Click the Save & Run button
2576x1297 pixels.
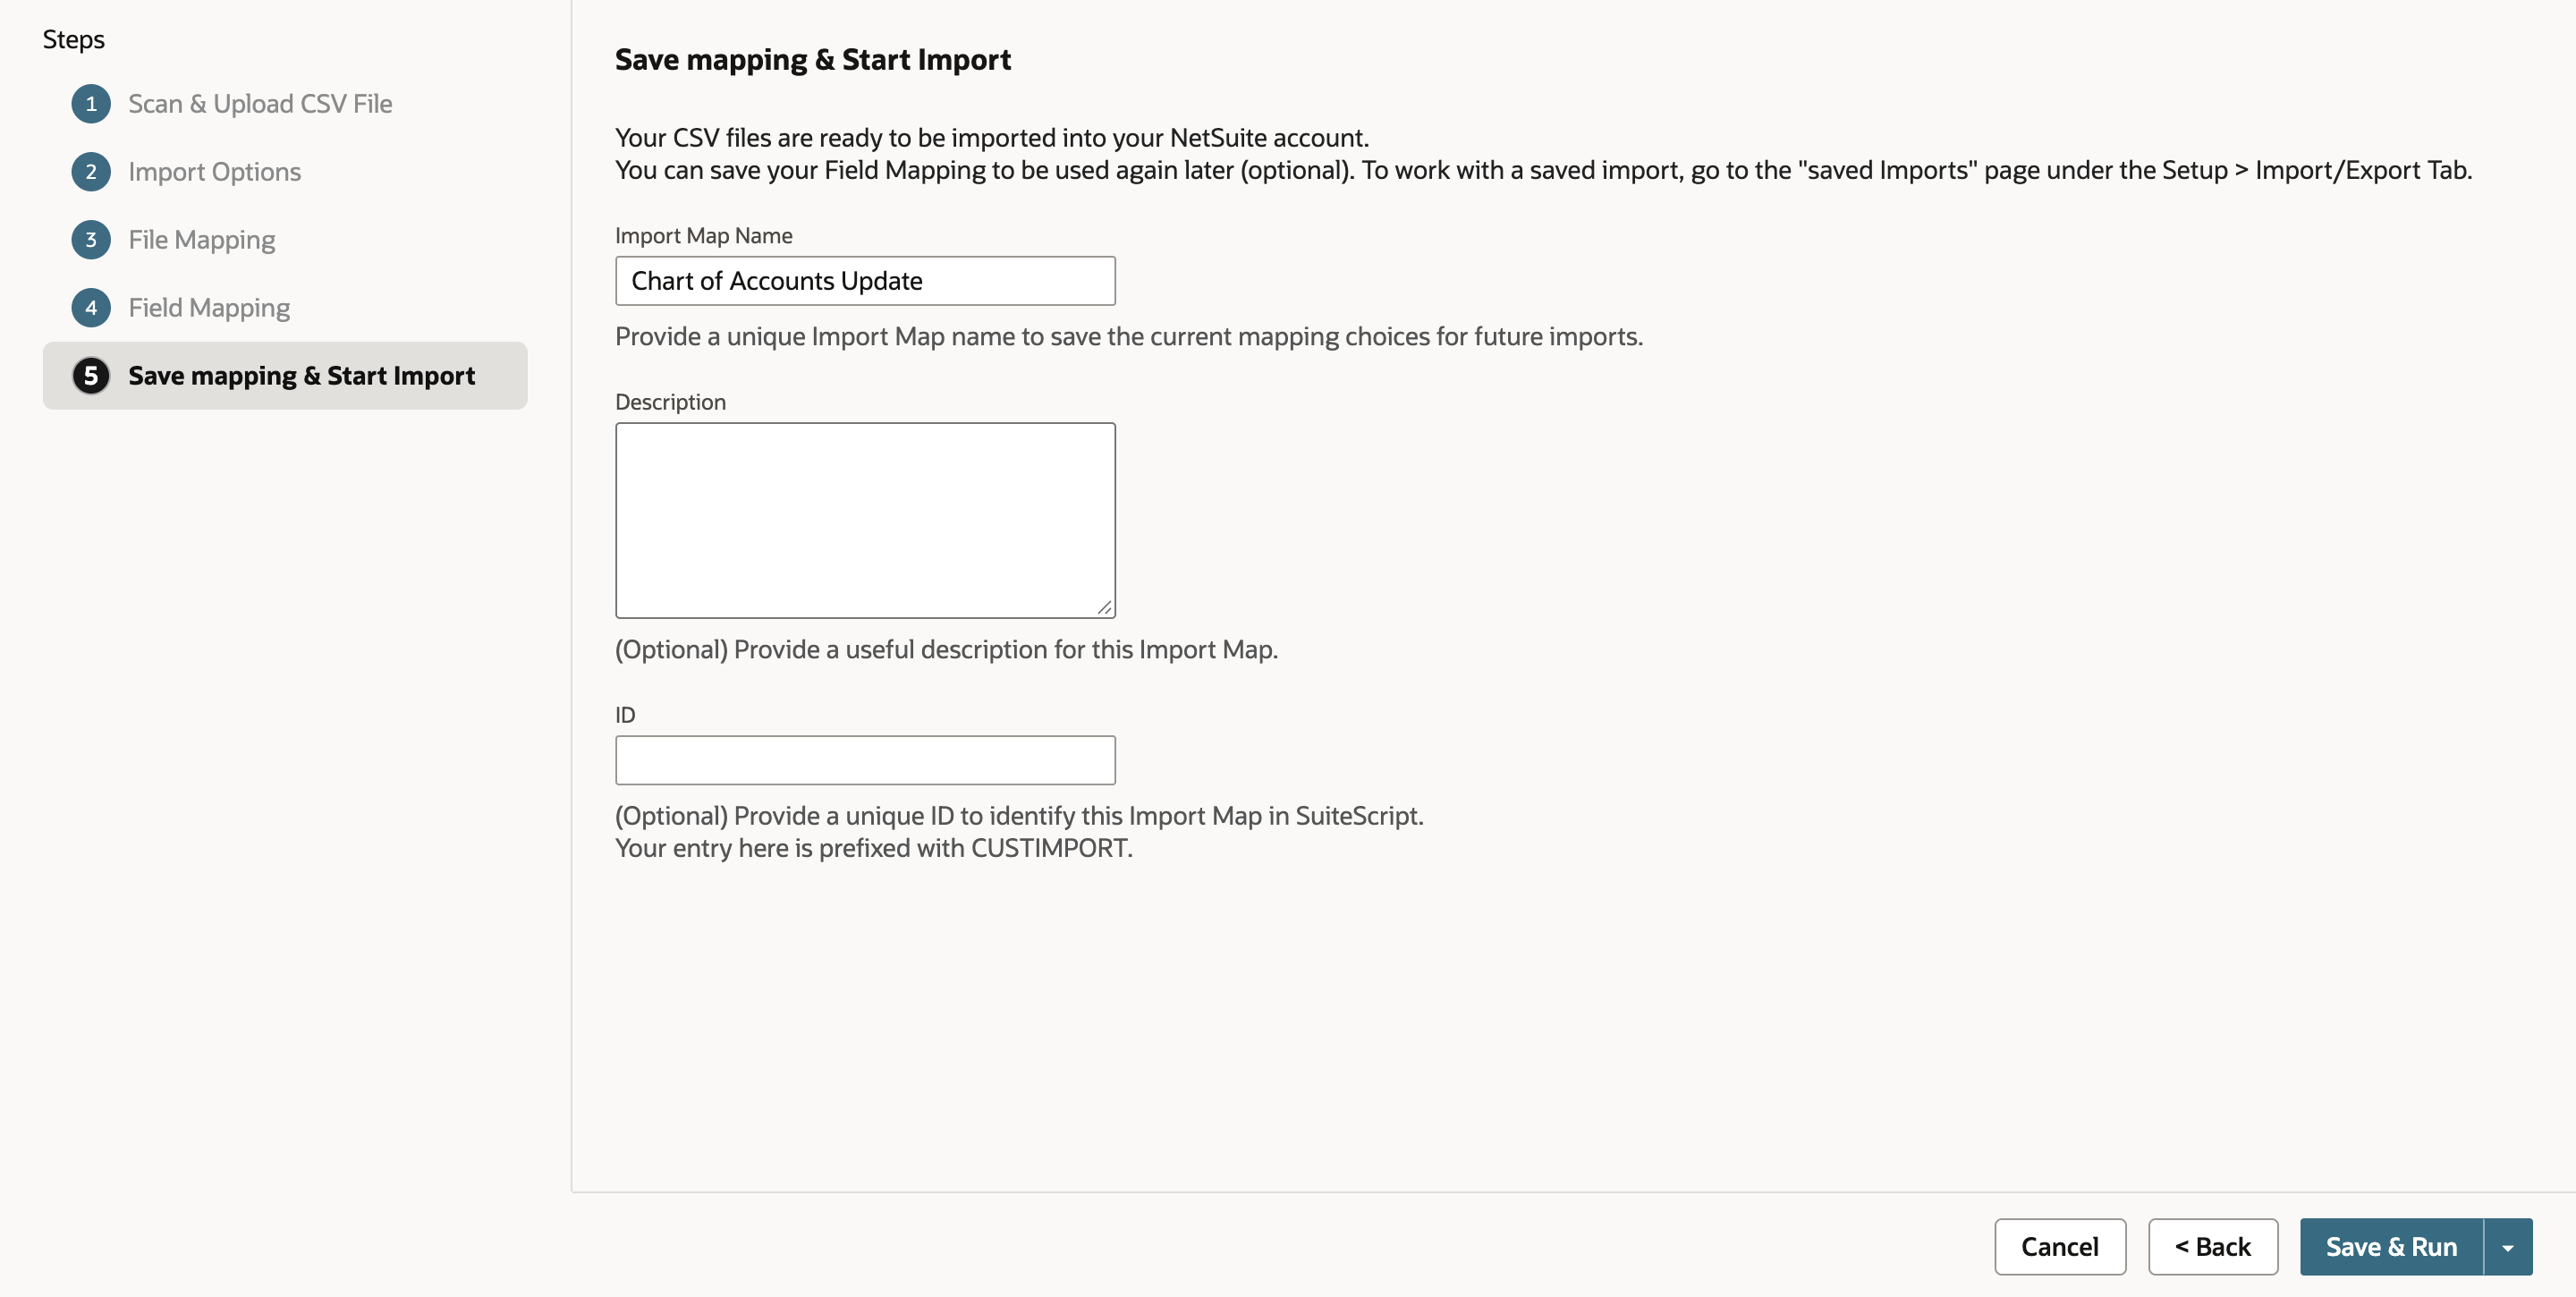pyautogui.click(x=2391, y=1247)
